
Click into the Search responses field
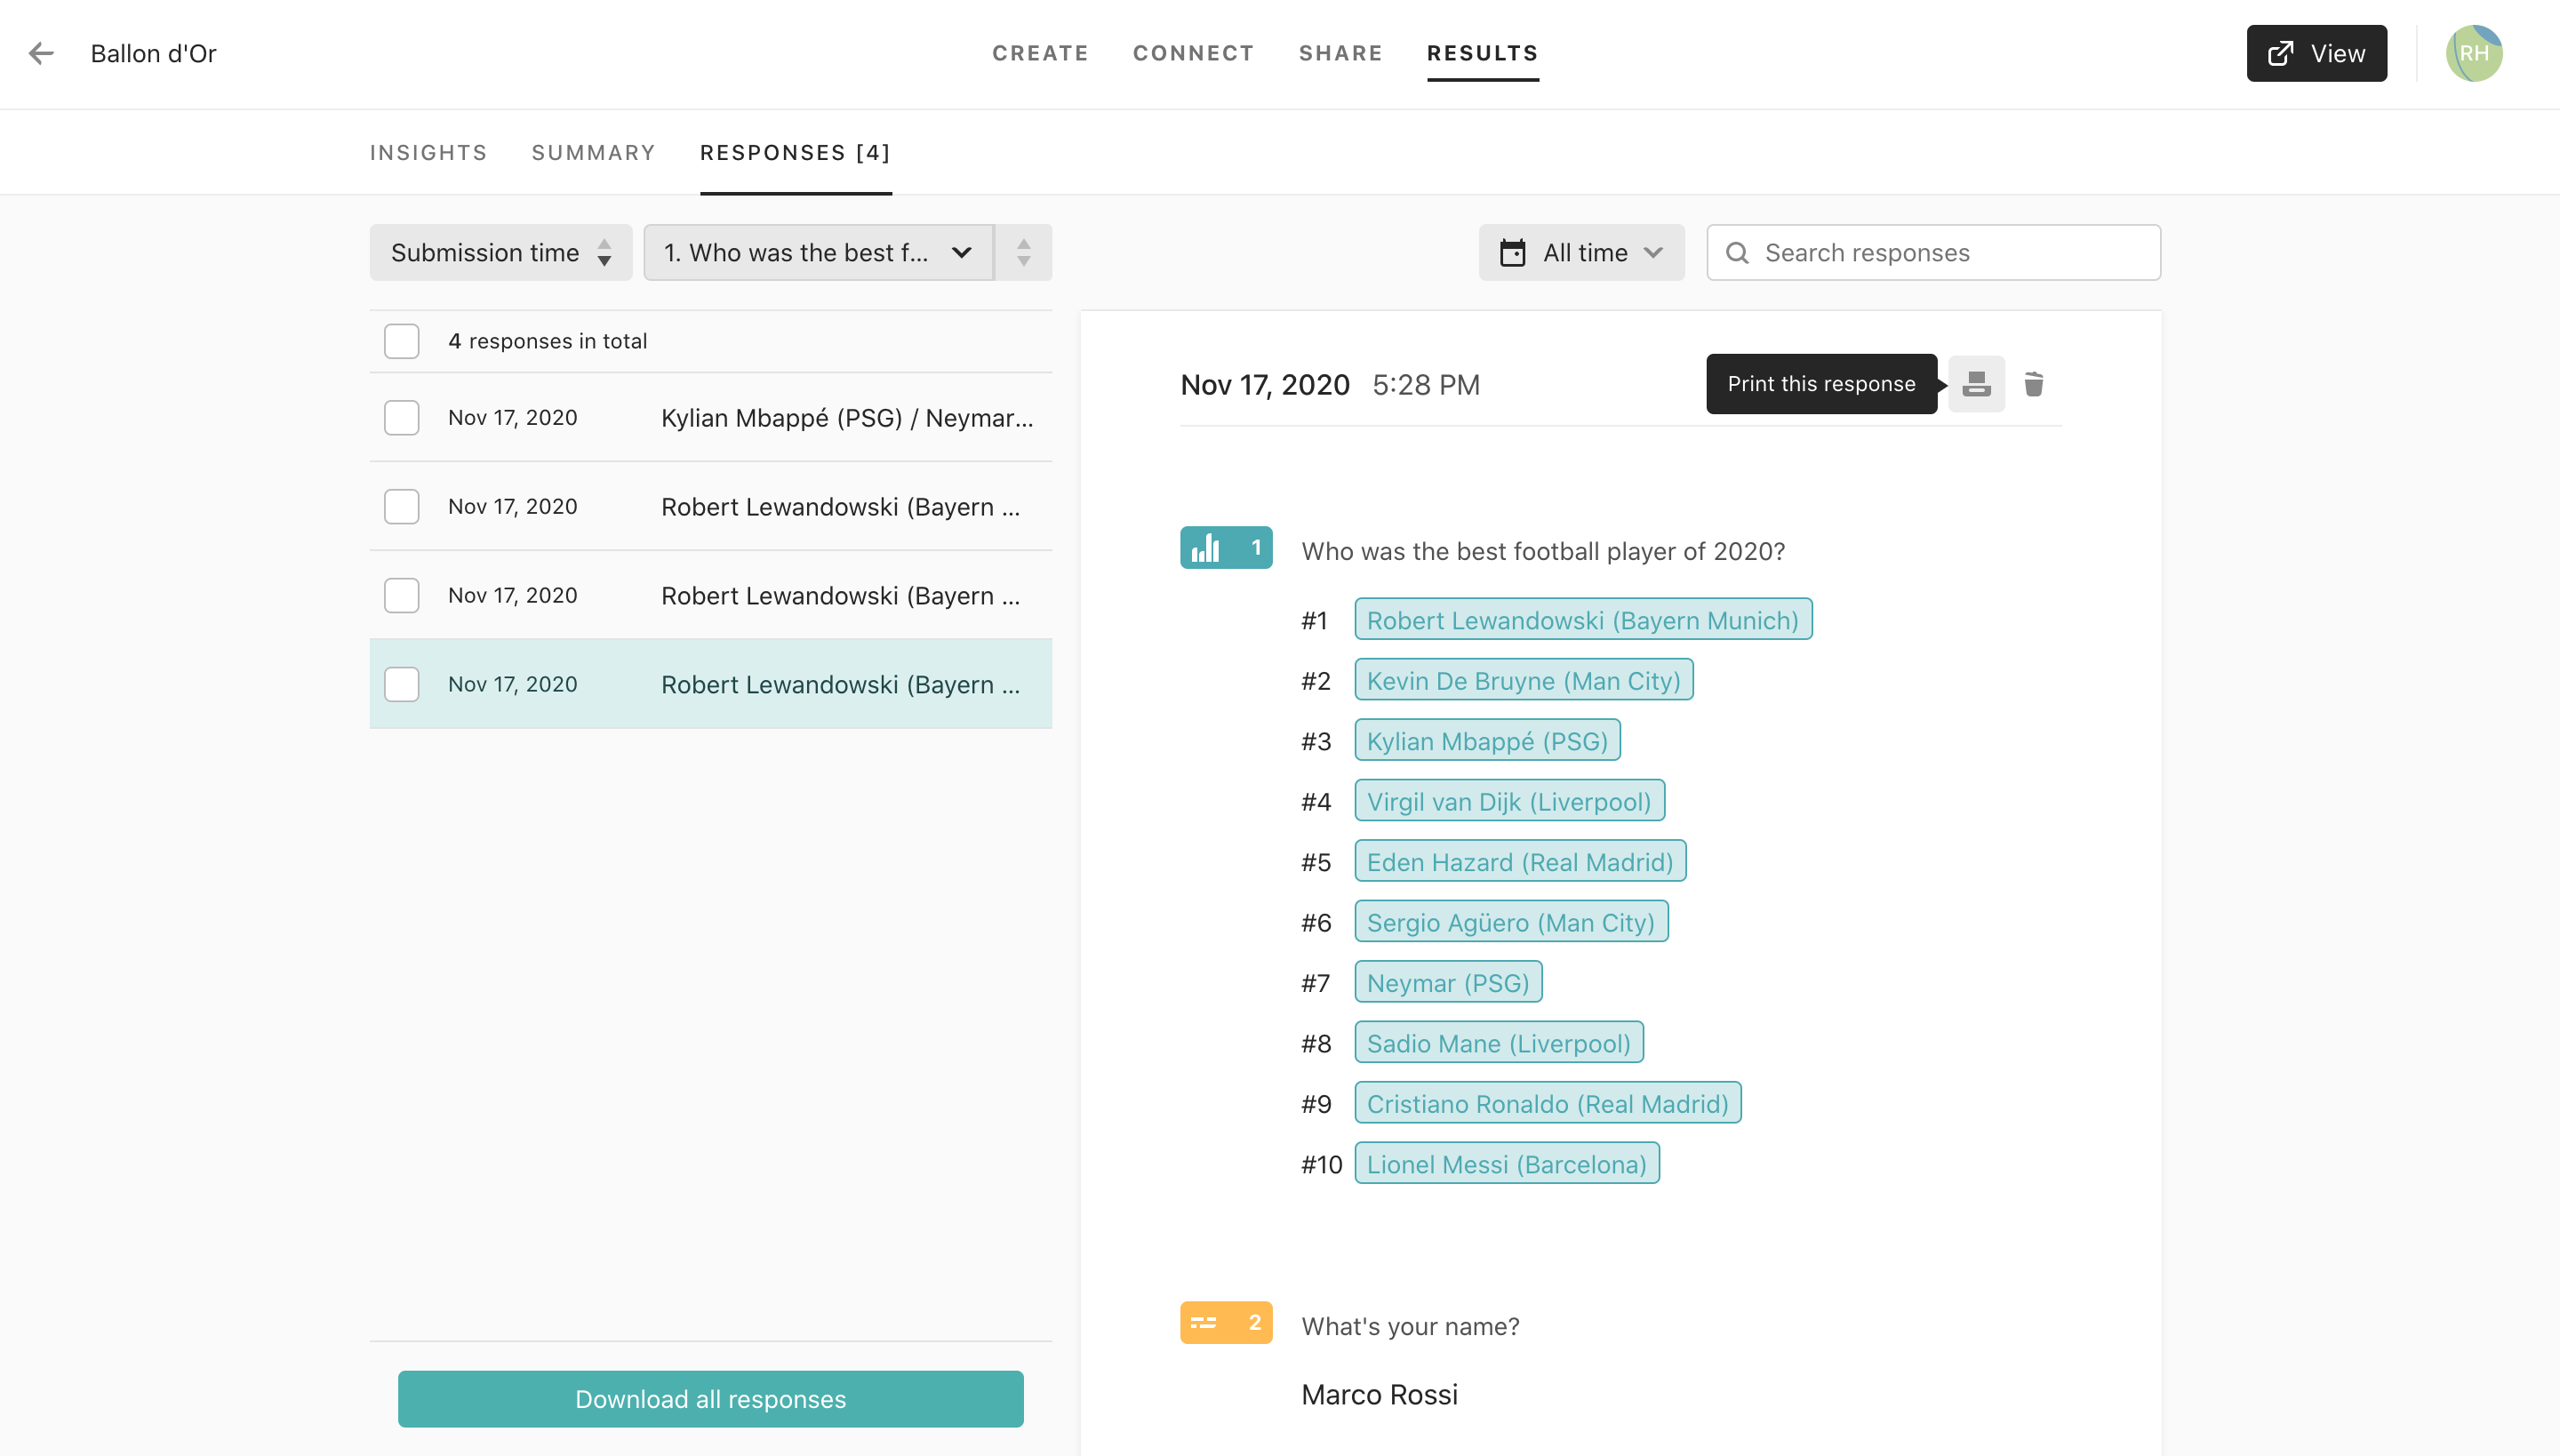tap(1934, 252)
